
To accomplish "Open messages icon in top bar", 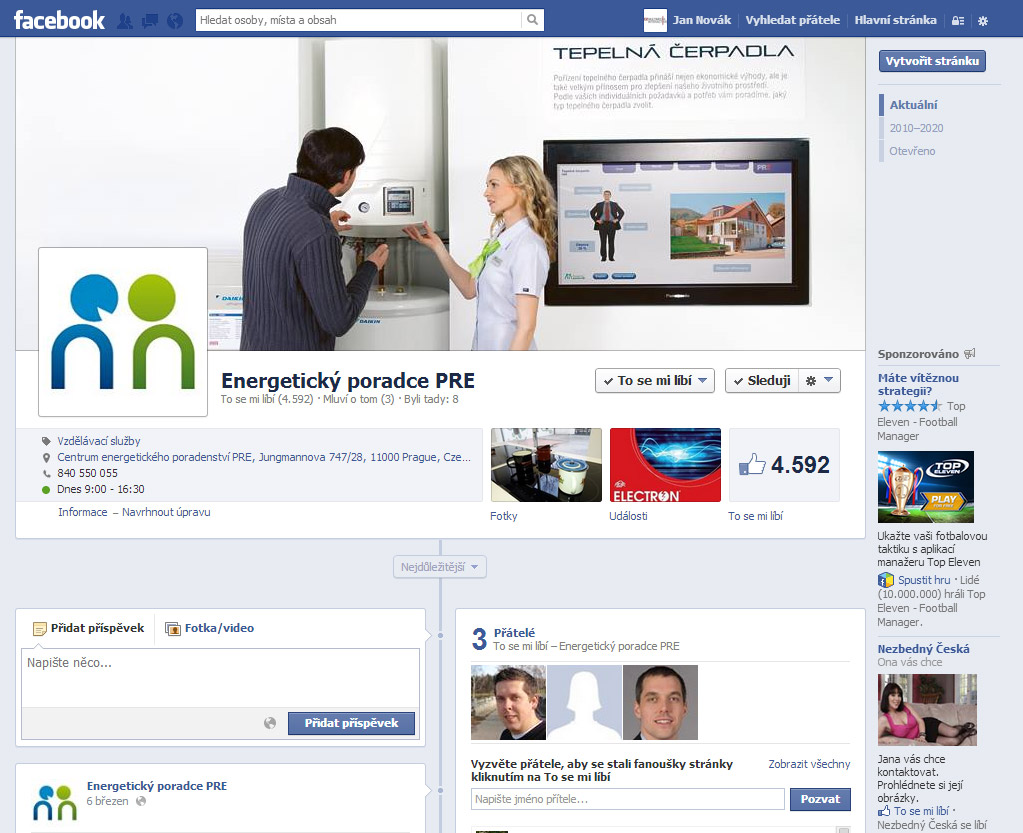I will 150,21.
